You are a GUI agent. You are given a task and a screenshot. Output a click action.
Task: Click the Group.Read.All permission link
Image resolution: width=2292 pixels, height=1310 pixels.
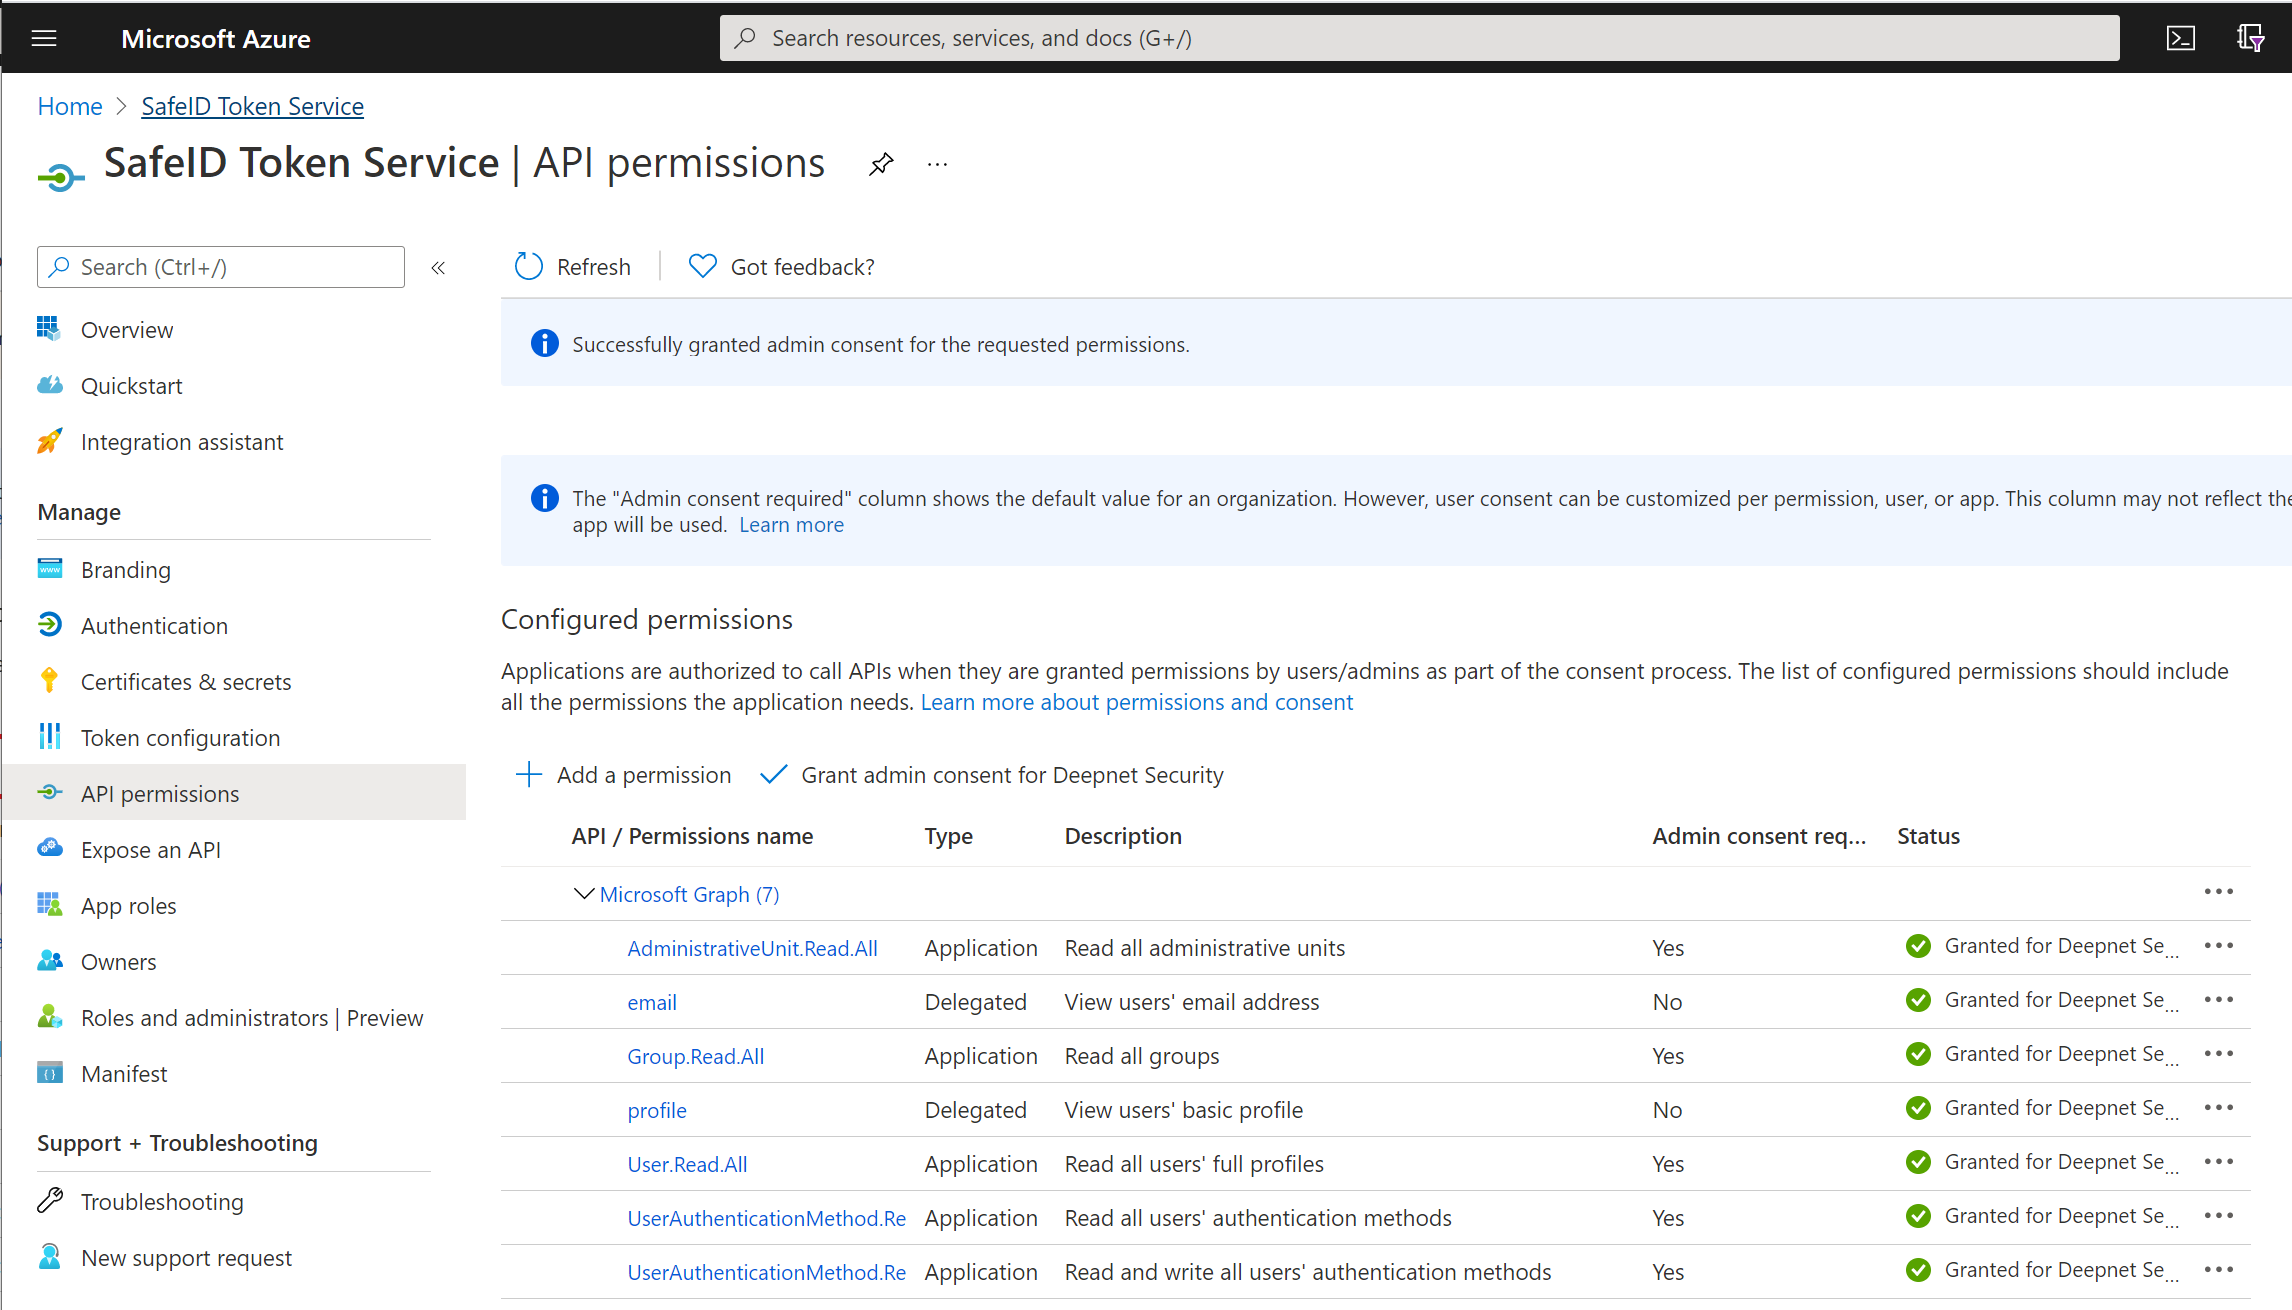[x=695, y=1056]
